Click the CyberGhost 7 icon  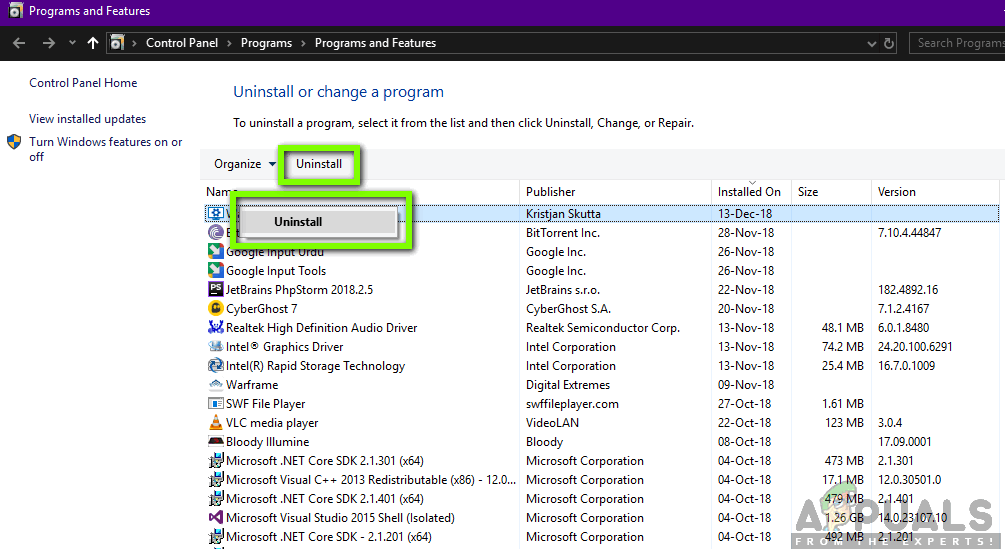(216, 308)
